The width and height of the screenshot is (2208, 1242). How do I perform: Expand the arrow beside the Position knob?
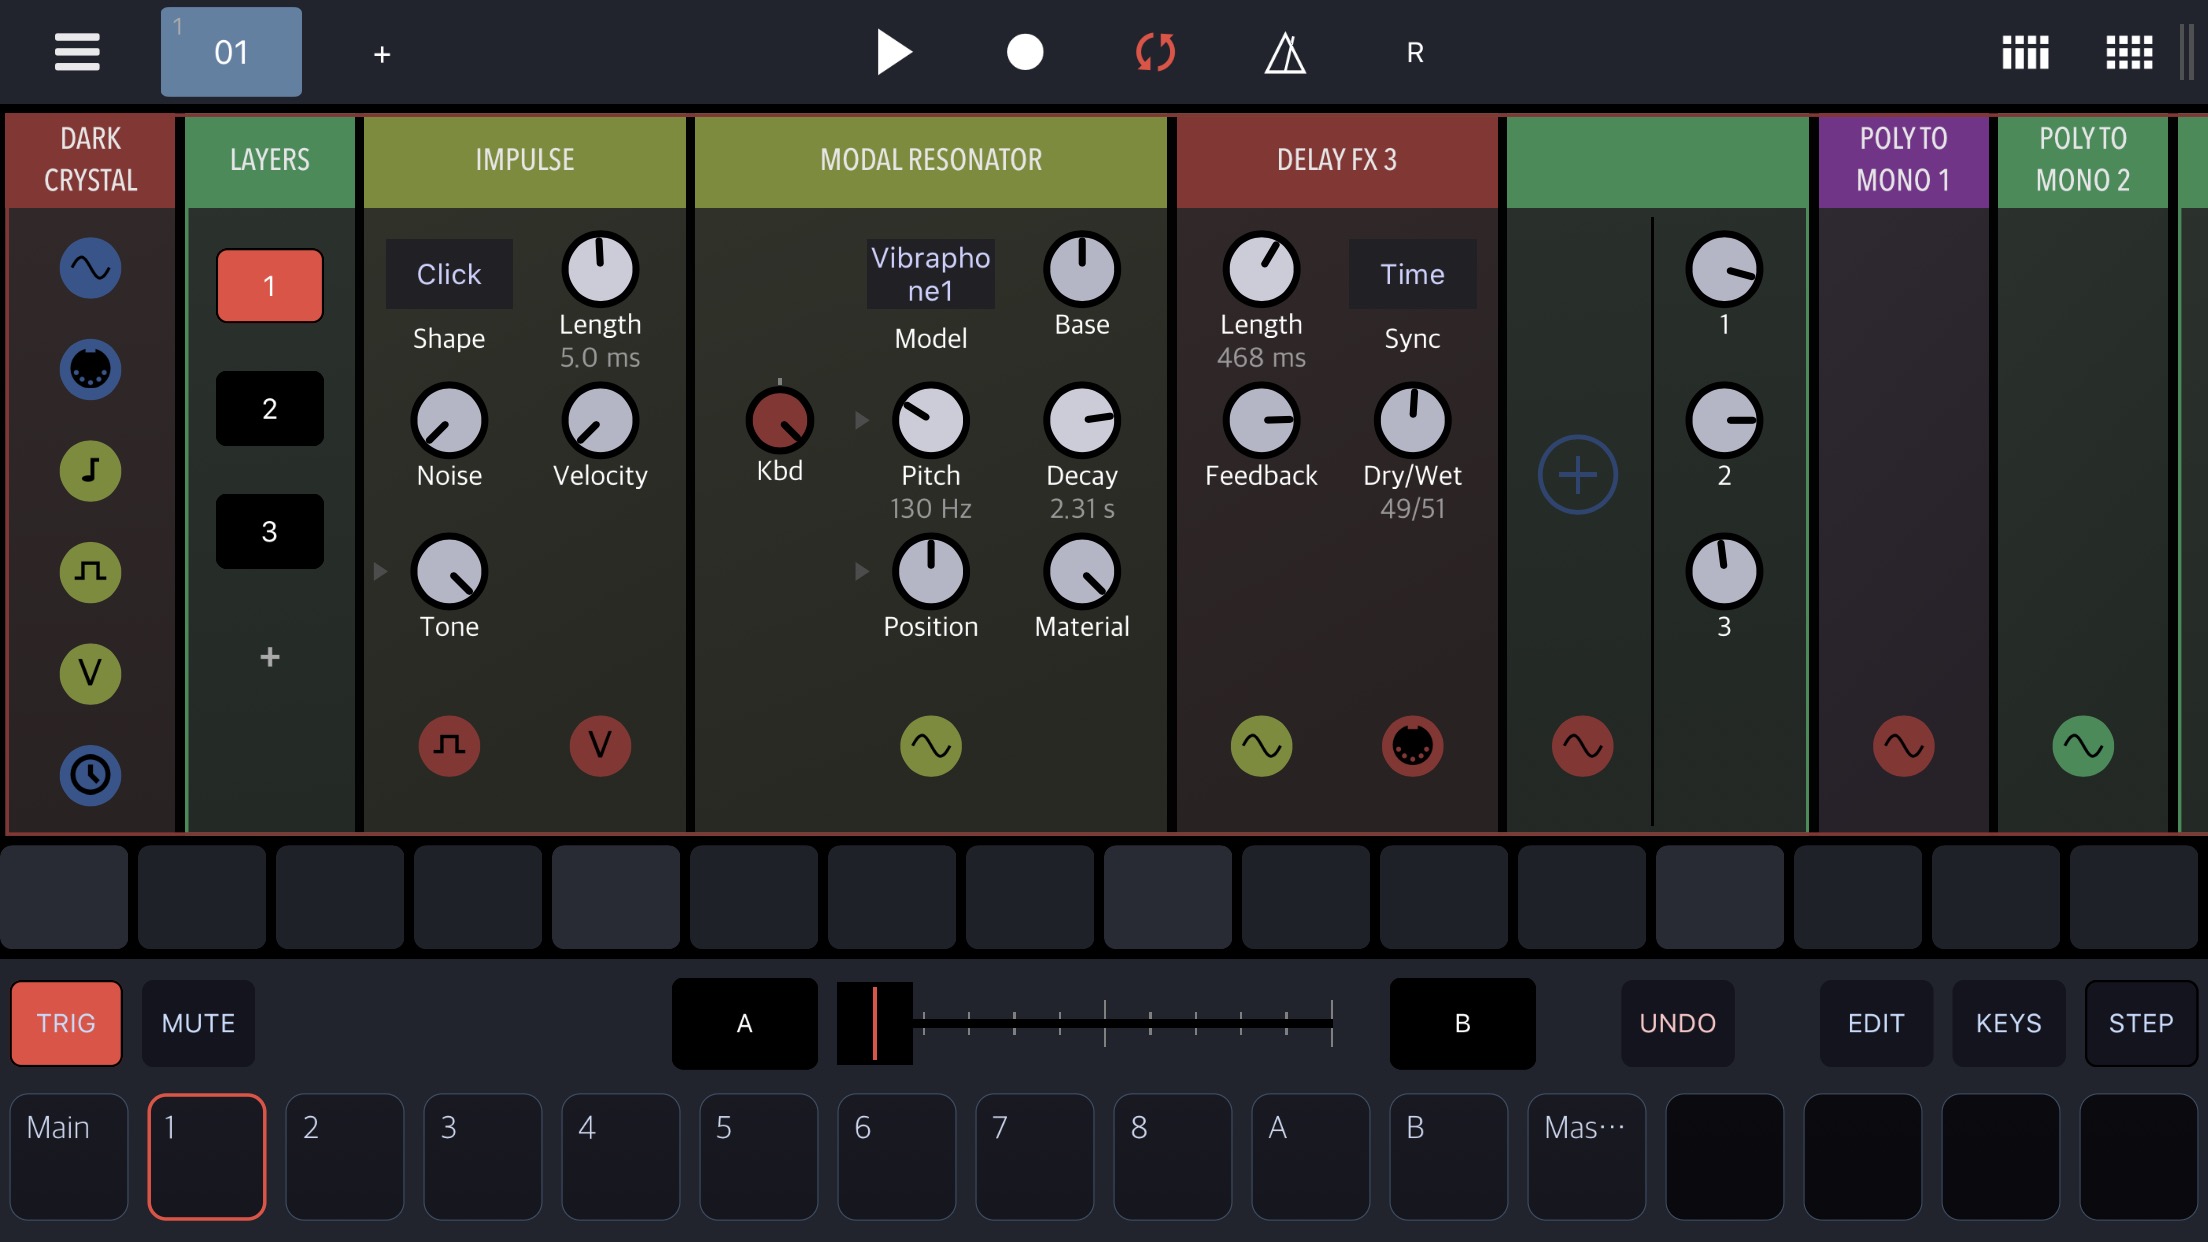(861, 571)
